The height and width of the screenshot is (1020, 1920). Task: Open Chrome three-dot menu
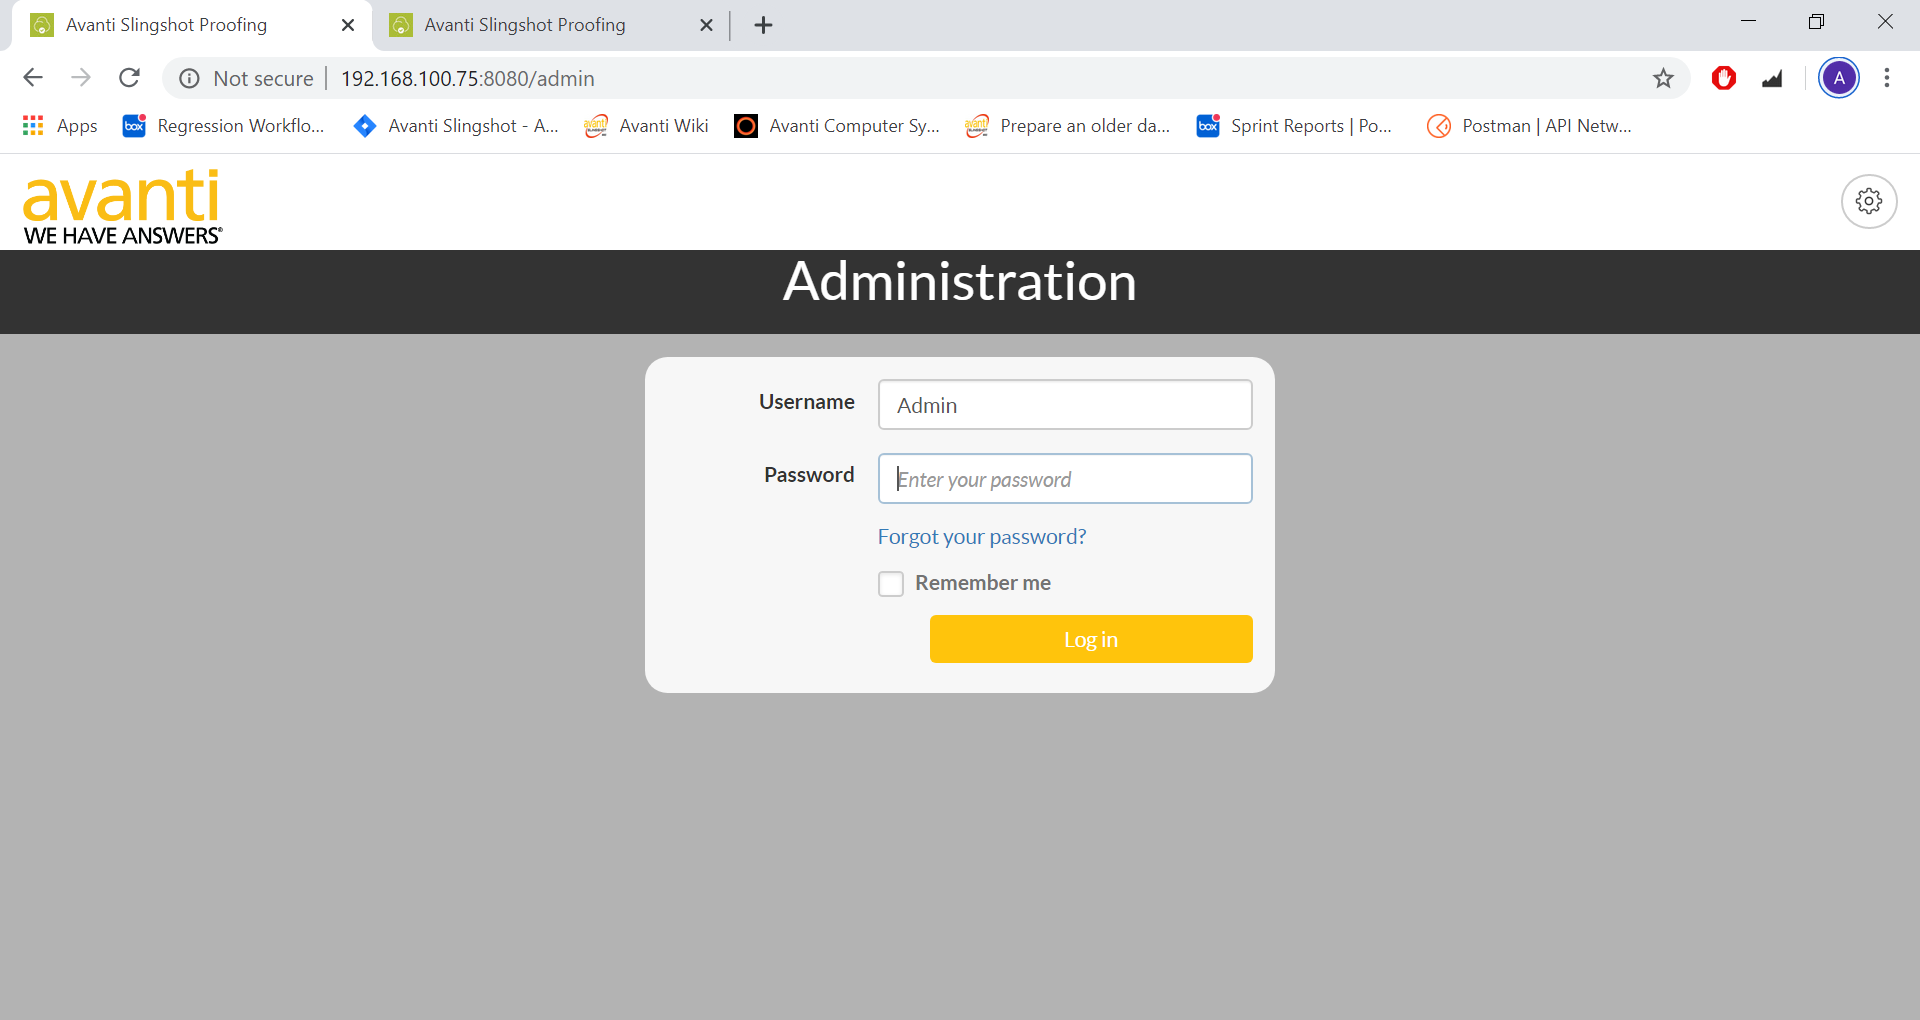tap(1887, 78)
